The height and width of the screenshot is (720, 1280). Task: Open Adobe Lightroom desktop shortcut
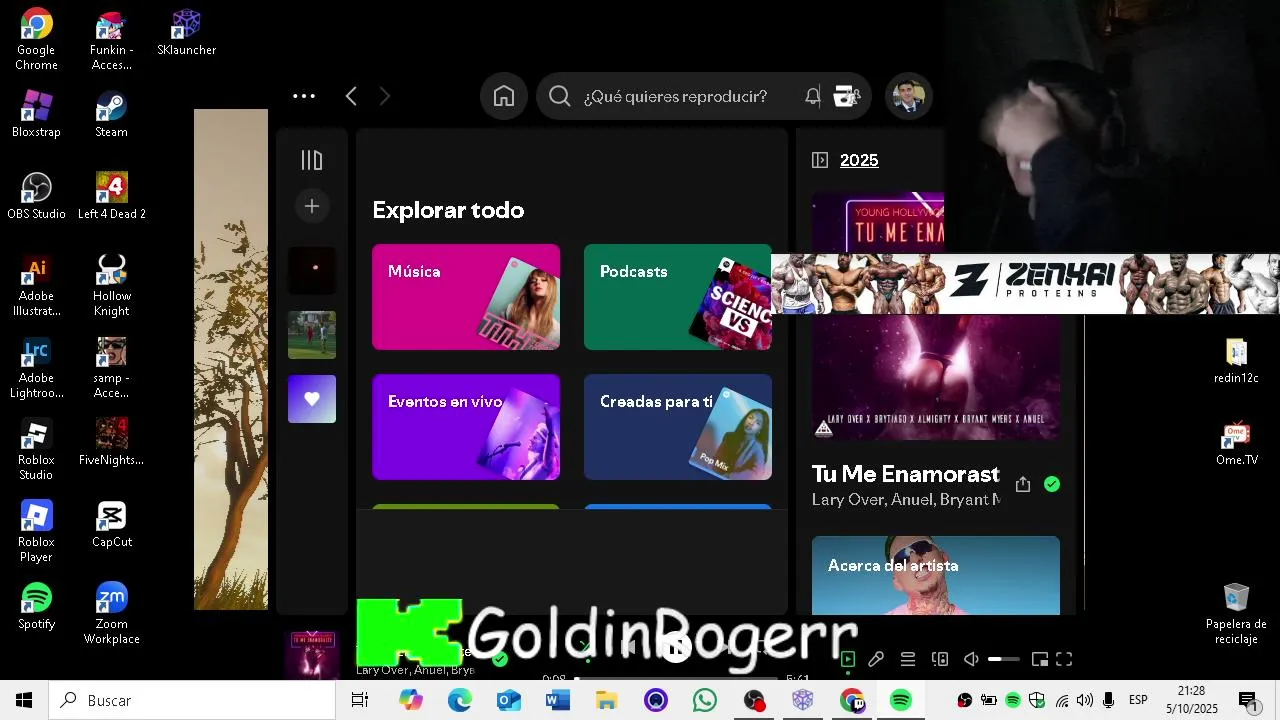tap(36, 368)
